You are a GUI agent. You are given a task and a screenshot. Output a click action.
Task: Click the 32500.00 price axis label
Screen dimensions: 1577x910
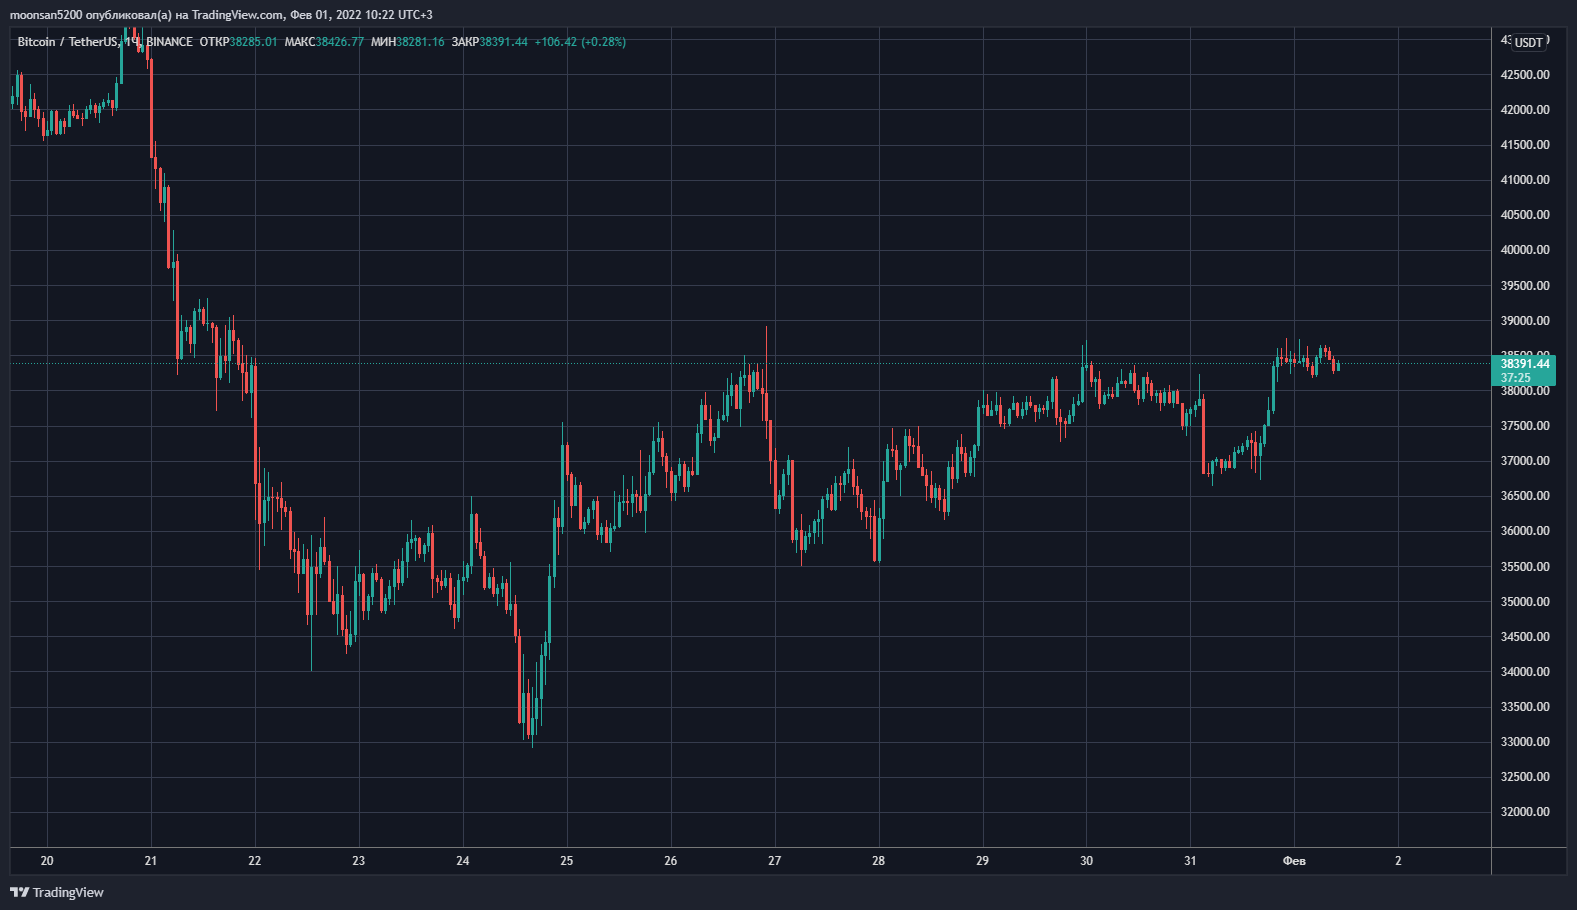(1525, 777)
